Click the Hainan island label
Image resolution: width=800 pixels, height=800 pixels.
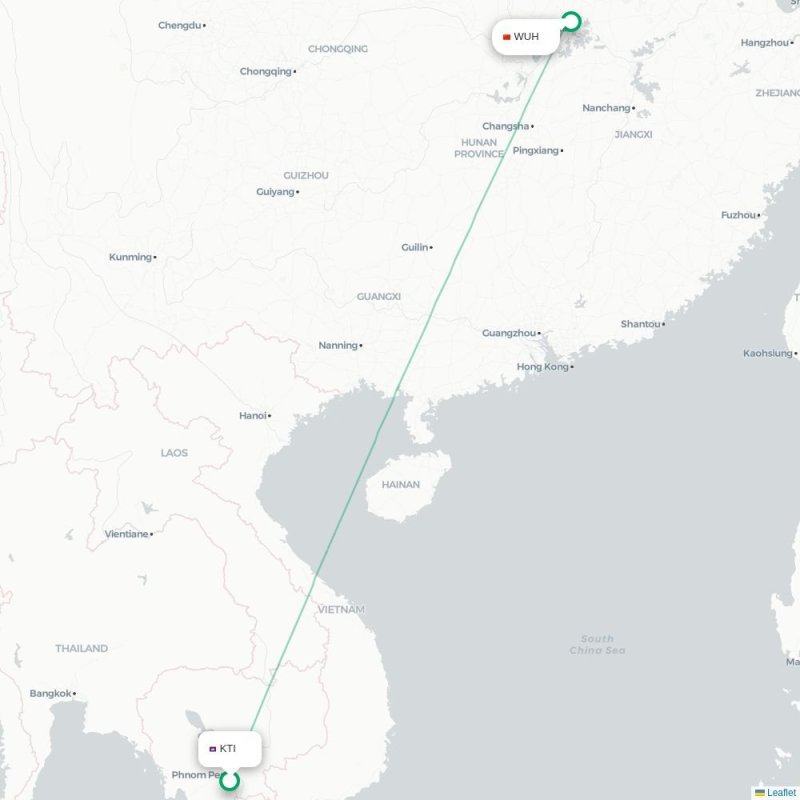[x=401, y=484]
